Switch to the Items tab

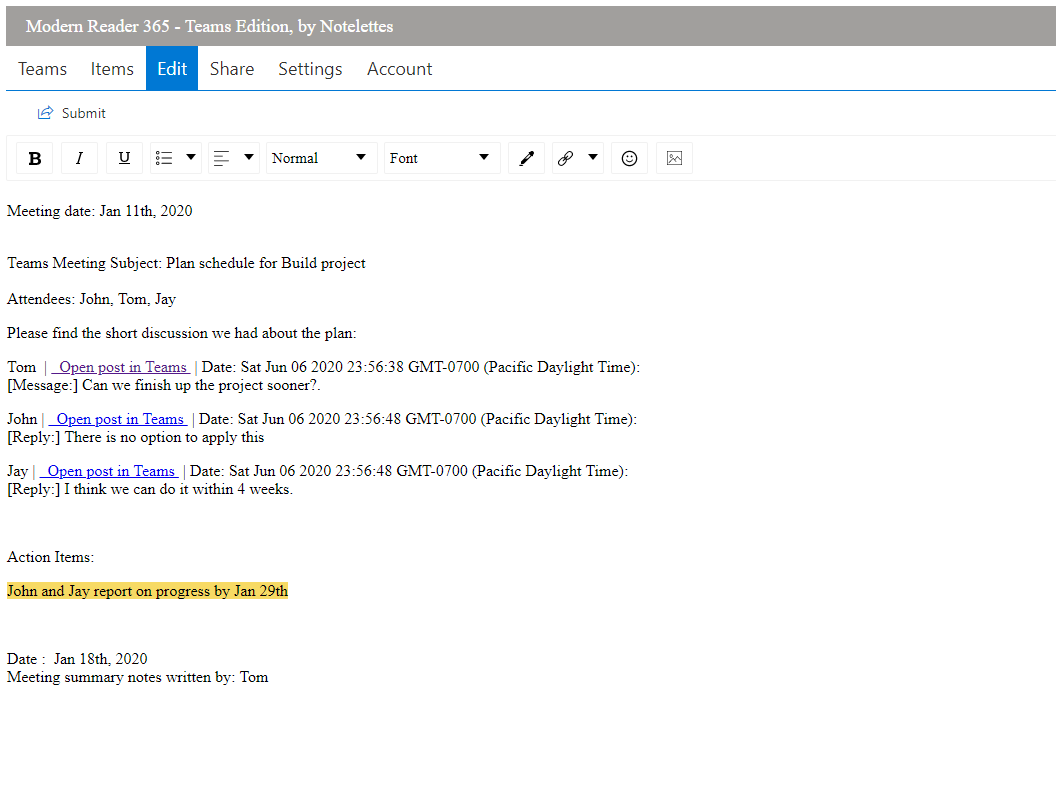click(112, 69)
